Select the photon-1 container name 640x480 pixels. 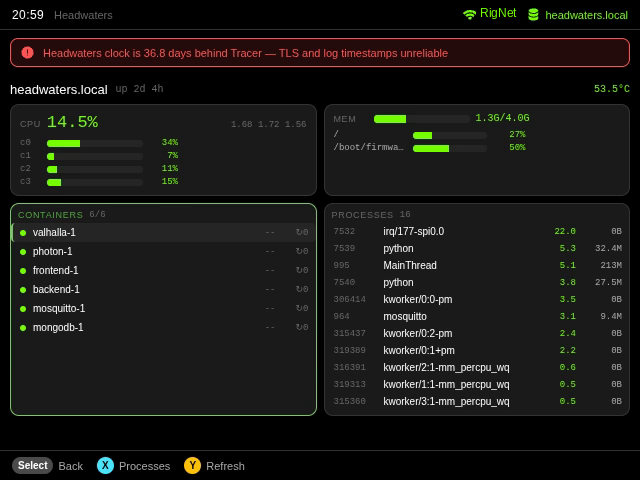53,251
